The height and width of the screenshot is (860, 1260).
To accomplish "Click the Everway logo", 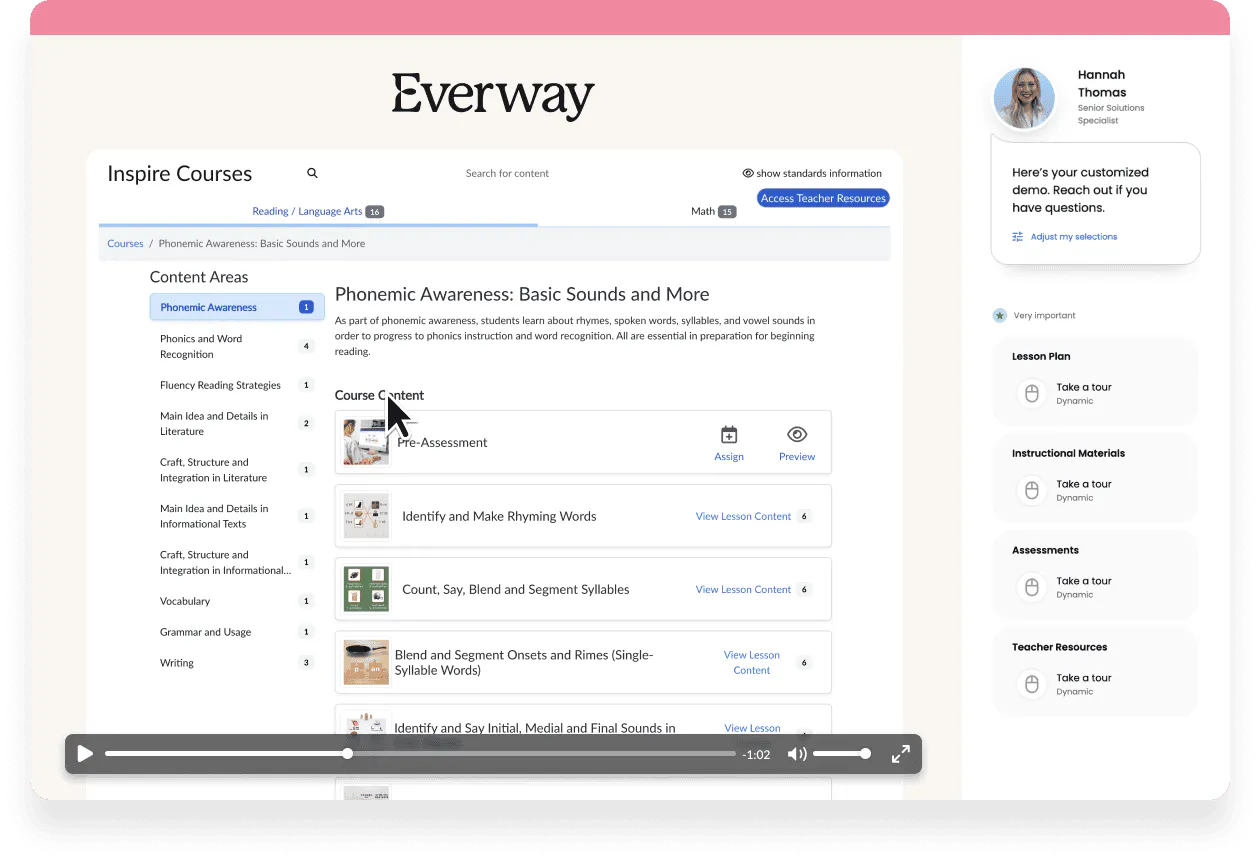I will coord(493,97).
